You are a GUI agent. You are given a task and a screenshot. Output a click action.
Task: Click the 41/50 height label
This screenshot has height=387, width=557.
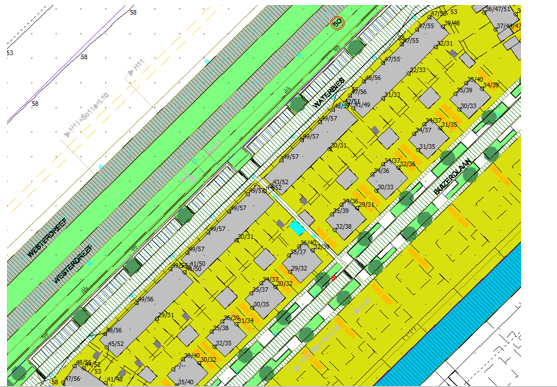(x=198, y=264)
